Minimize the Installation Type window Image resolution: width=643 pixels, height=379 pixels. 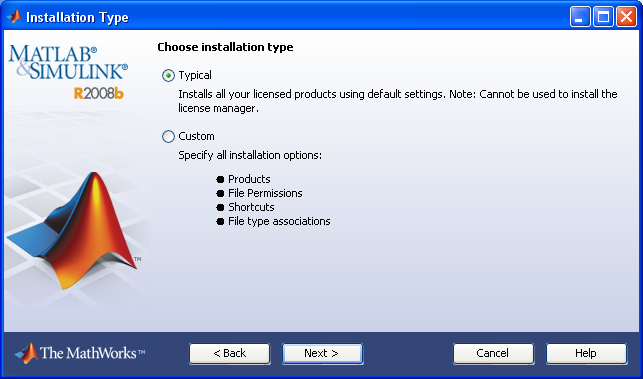coord(580,17)
